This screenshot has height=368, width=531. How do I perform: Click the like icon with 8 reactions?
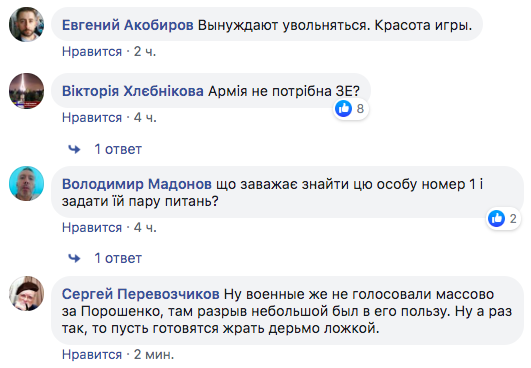pos(343,109)
